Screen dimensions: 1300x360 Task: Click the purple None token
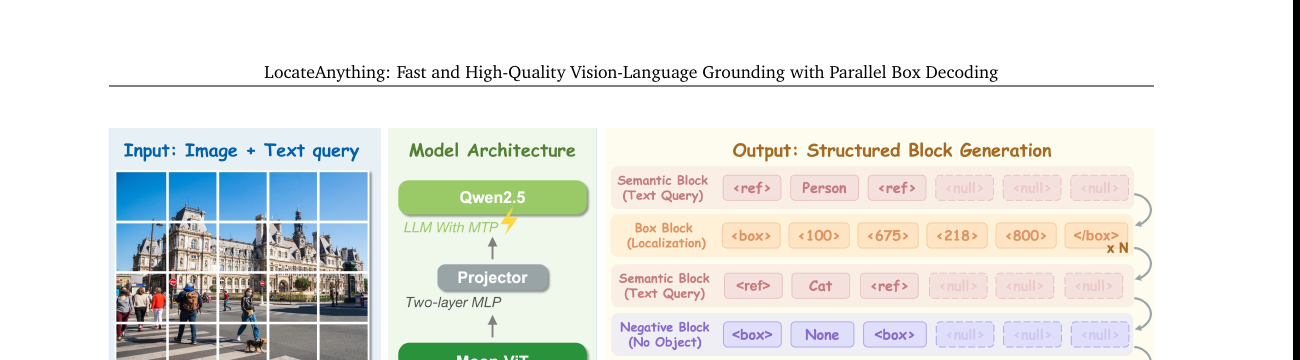[822, 334]
